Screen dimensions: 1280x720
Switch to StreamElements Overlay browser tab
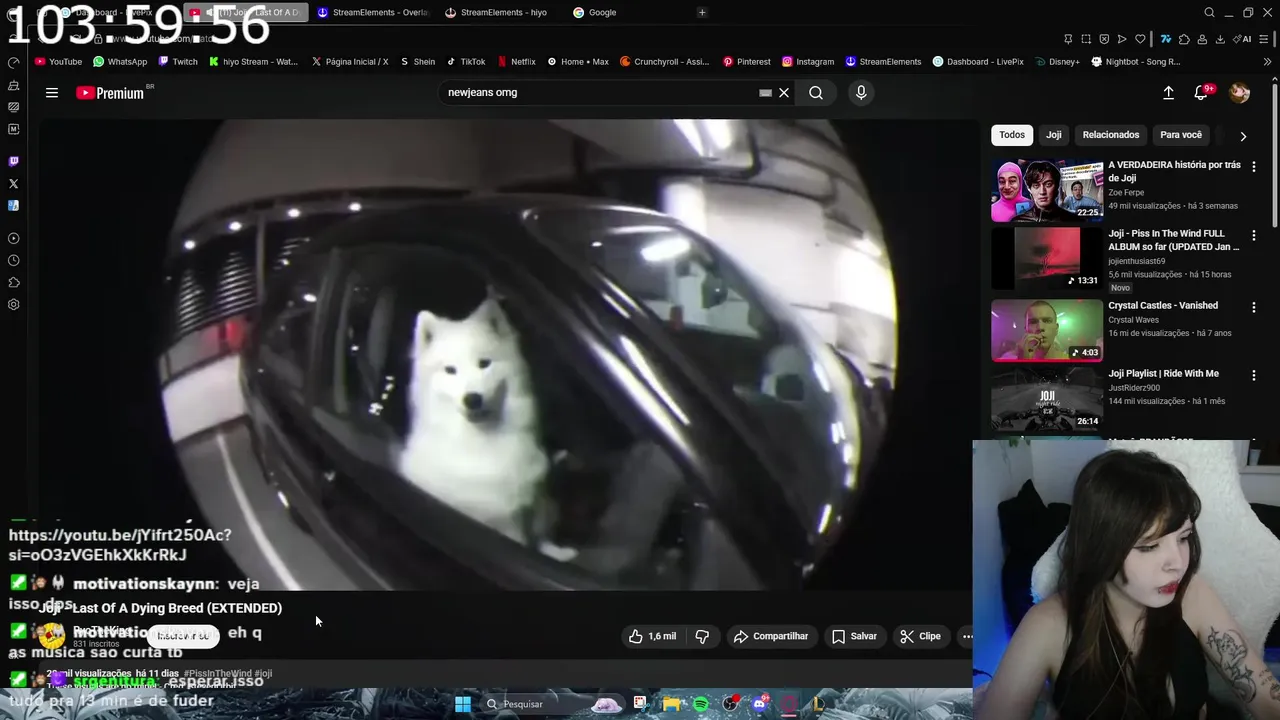[373, 13]
